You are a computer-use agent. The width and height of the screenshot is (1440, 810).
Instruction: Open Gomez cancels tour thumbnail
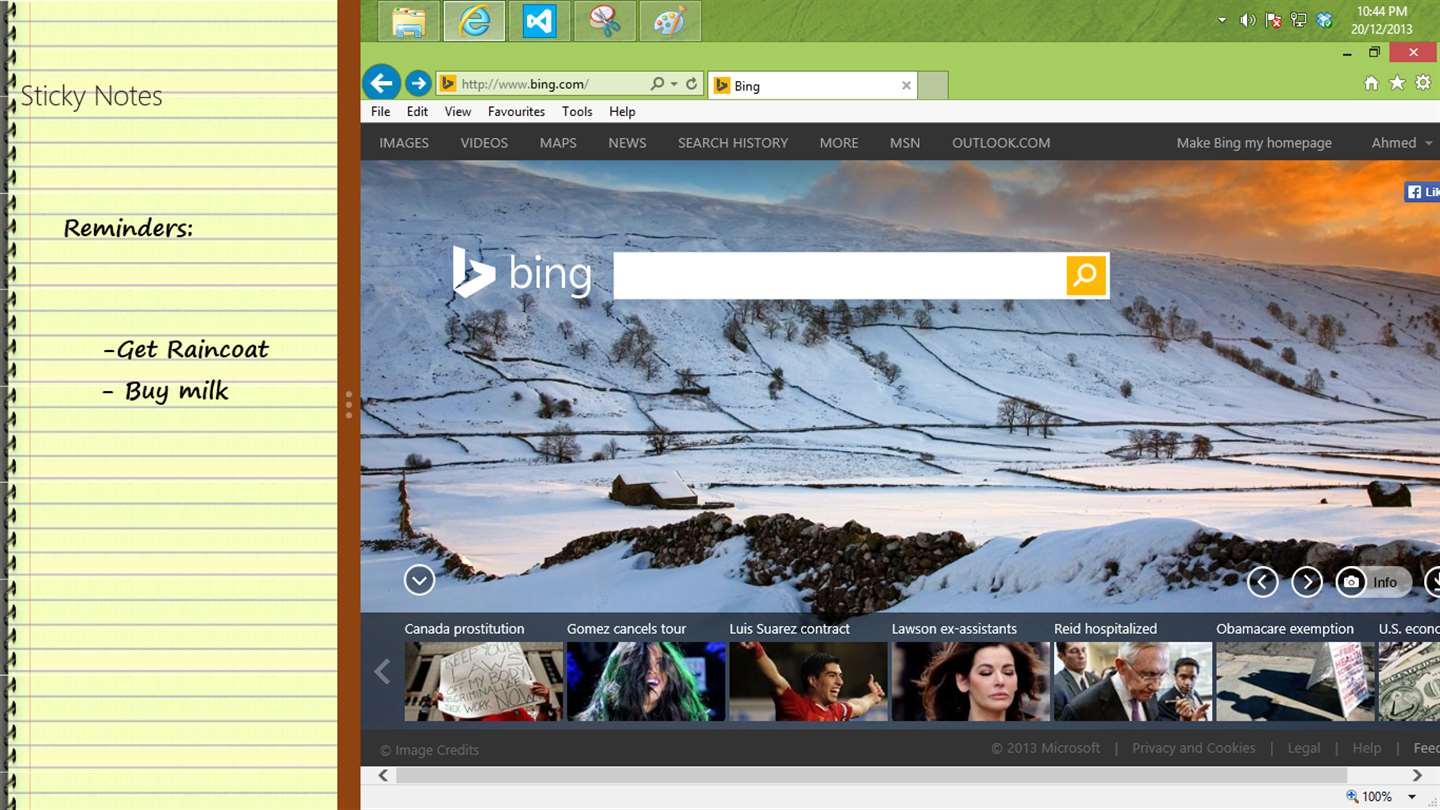click(646, 681)
